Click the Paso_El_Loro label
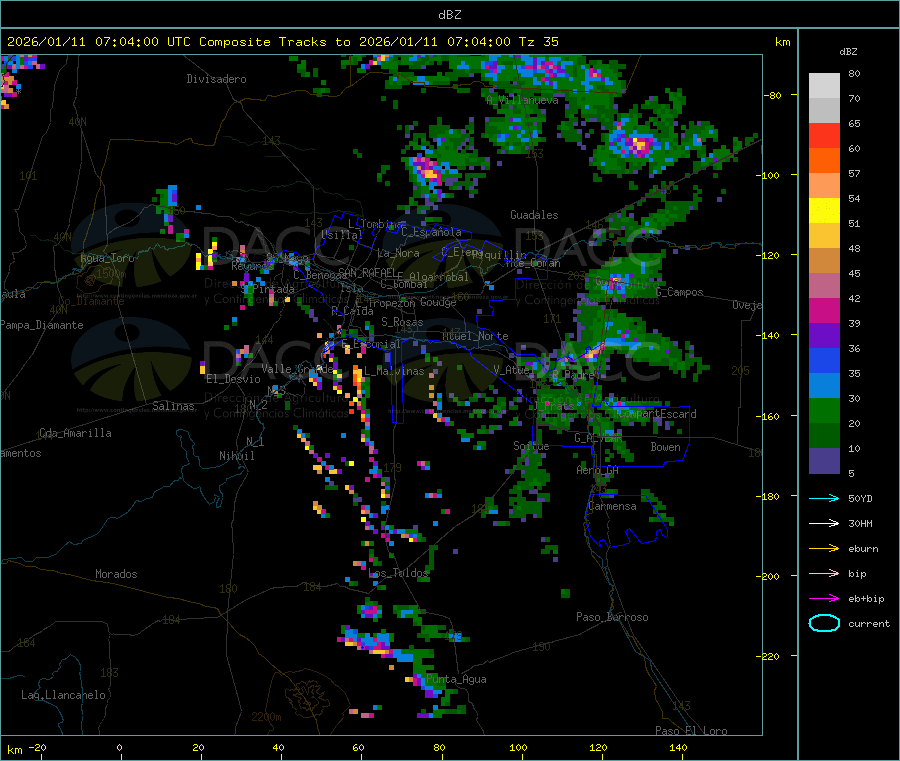The height and width of the screenshot is (761, 900). tap(691, 731)
